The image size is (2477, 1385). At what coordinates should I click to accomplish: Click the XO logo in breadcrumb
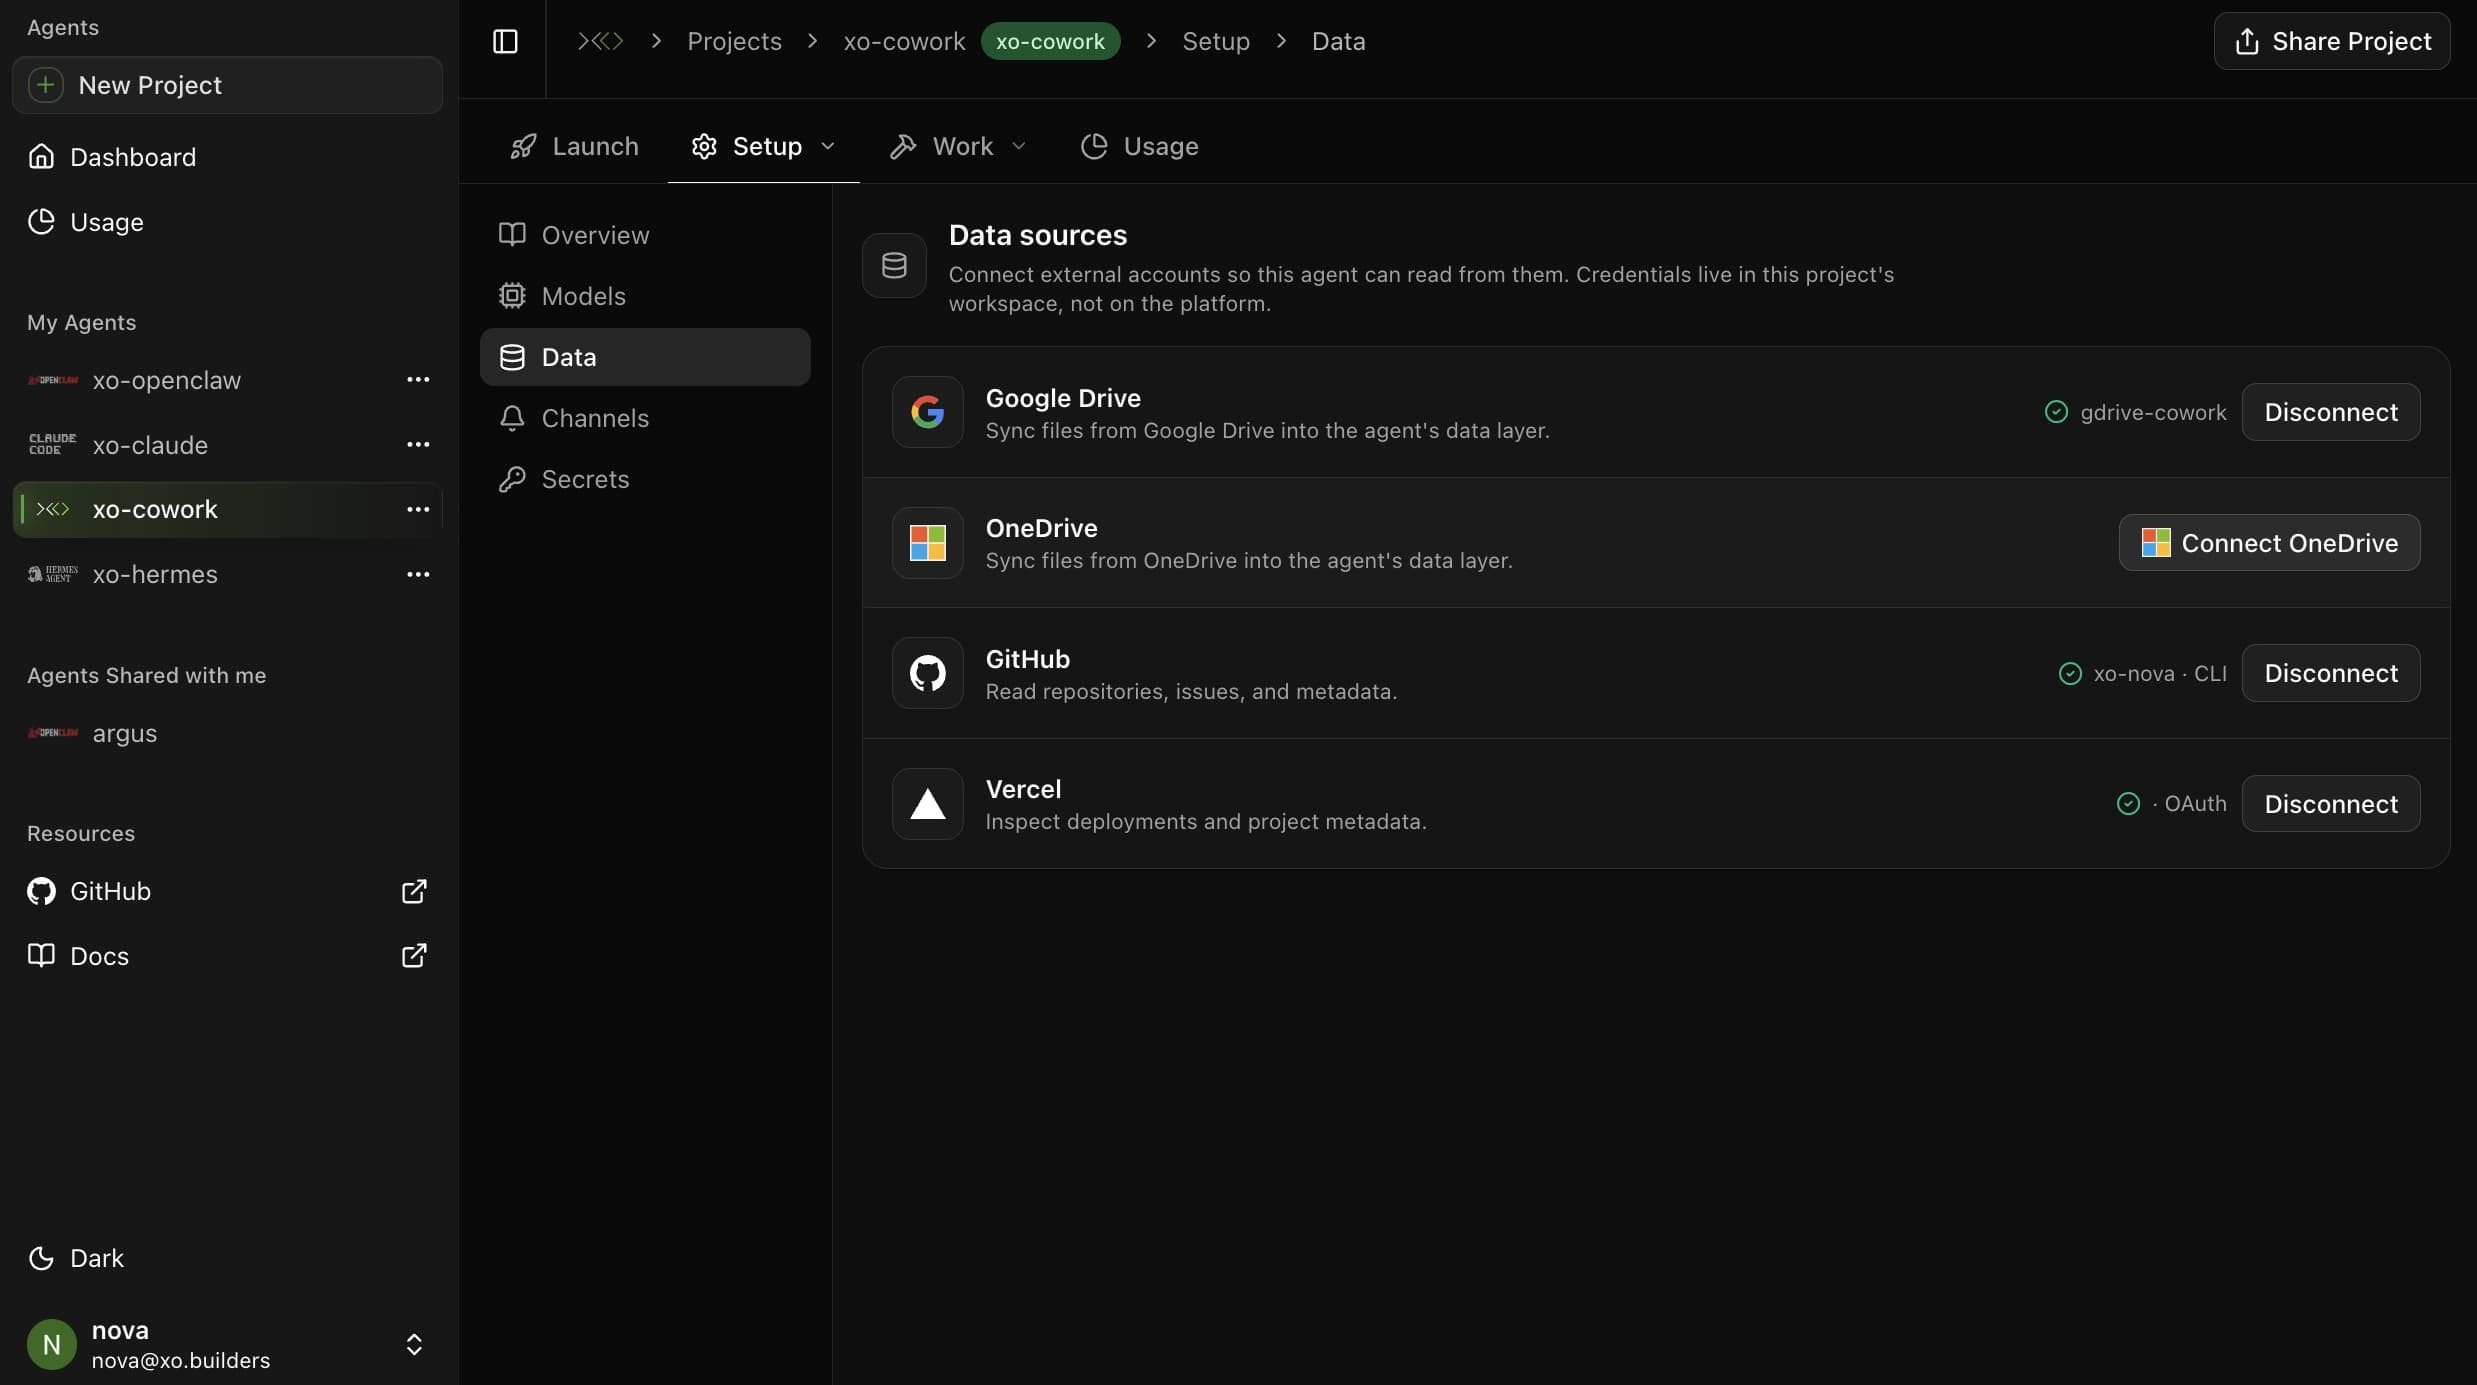600,41
